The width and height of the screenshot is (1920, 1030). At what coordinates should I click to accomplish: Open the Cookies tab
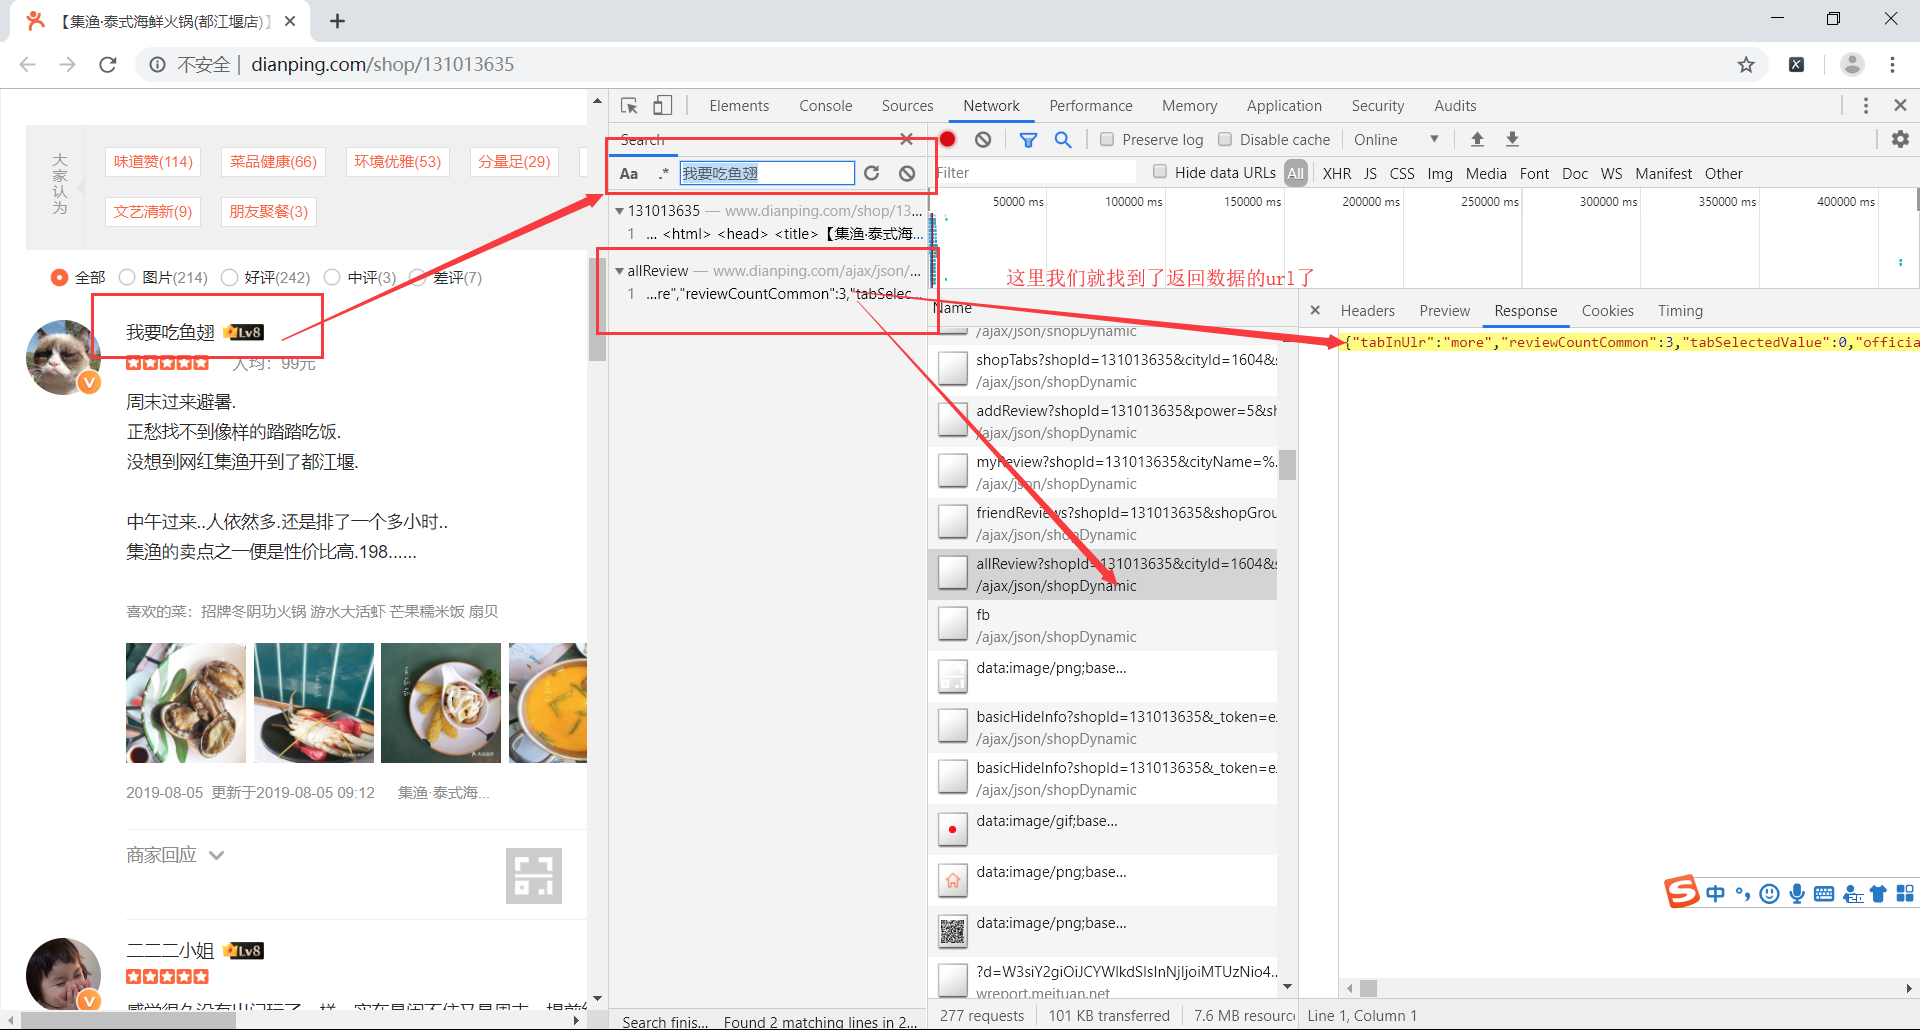click(x=1607, y=311)
